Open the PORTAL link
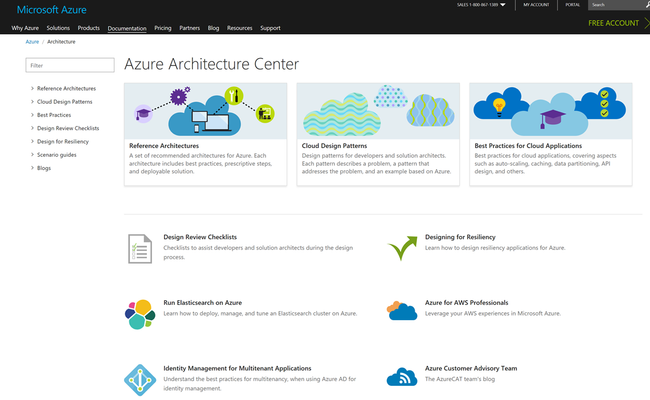Screen dimensions: 650x400 tap(572, 5)
